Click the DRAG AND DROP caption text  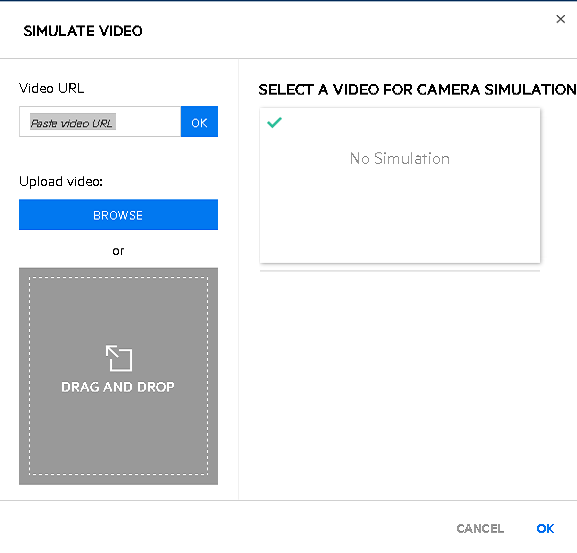pyautogui.click(x=118, y=387)
